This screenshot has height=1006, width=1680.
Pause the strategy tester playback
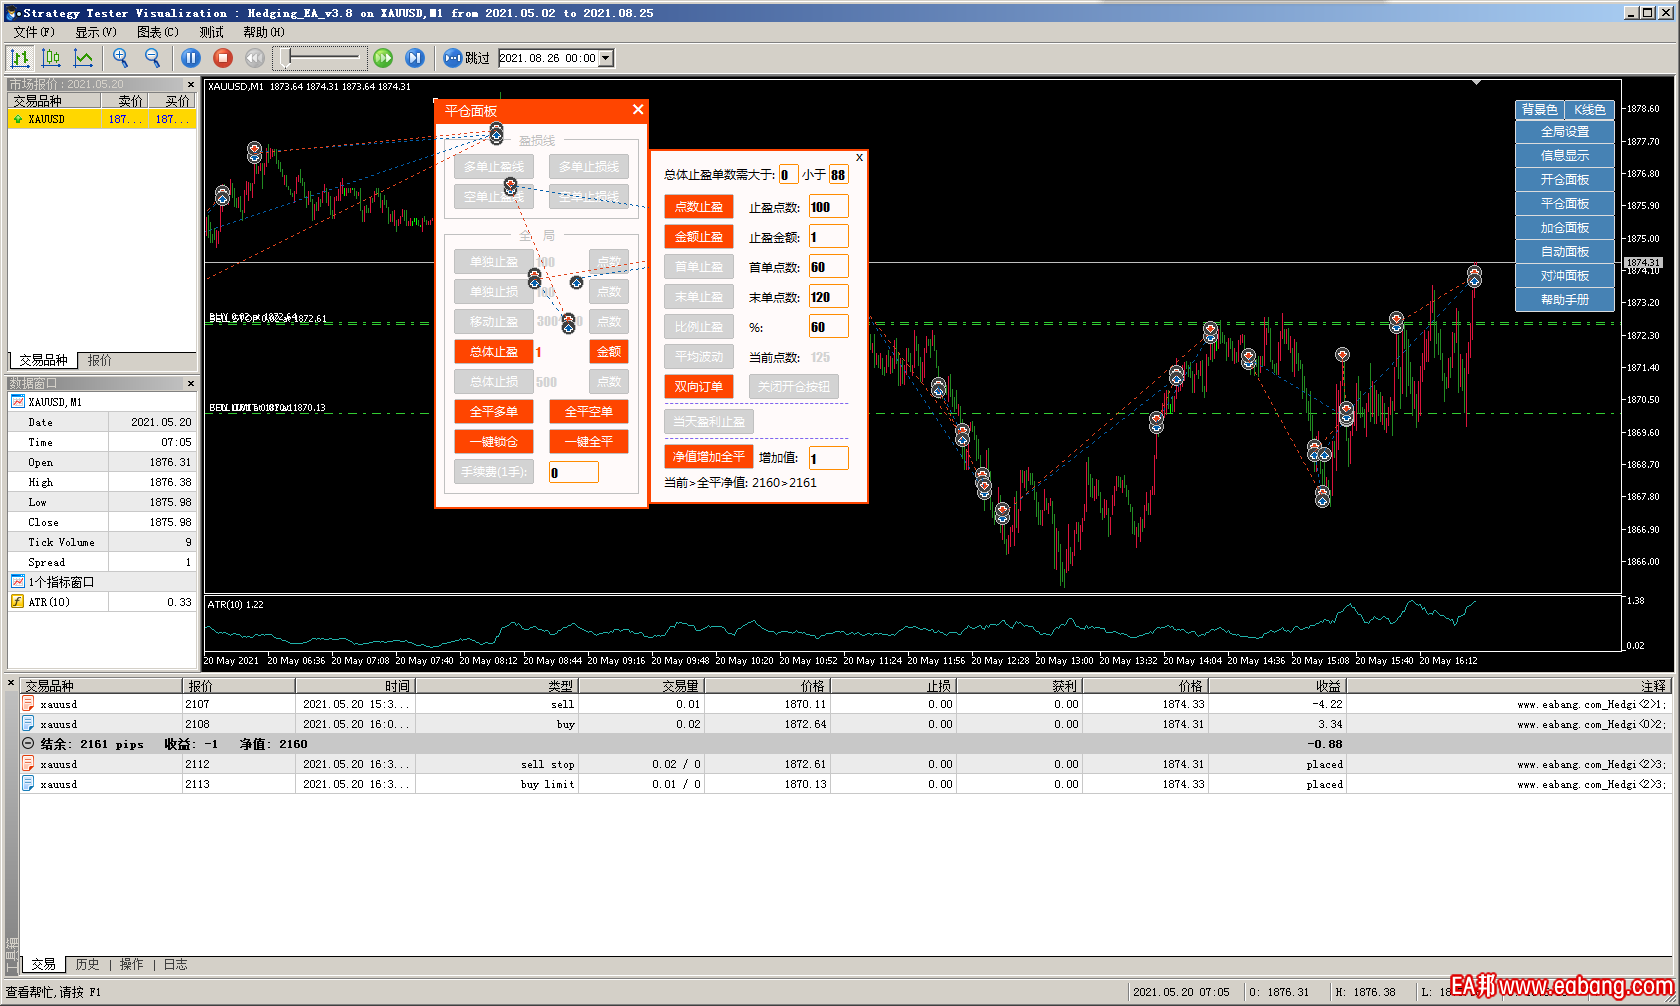coord(191,58)
